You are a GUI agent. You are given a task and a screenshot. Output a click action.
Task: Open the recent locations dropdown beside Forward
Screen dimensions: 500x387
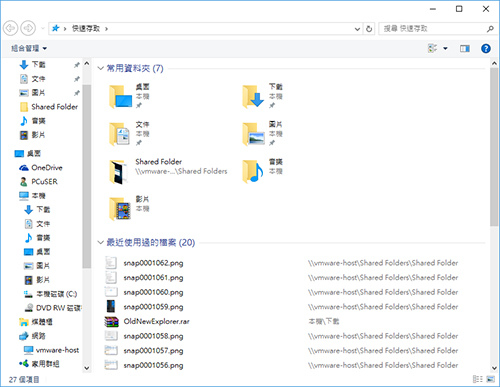(x=43, y=29)
